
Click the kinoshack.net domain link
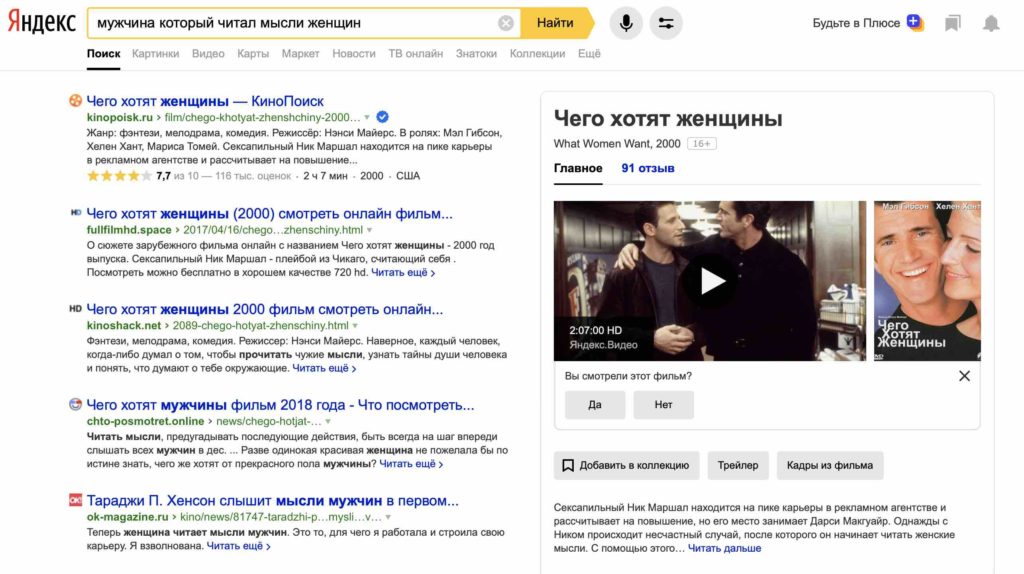(123, 325)
